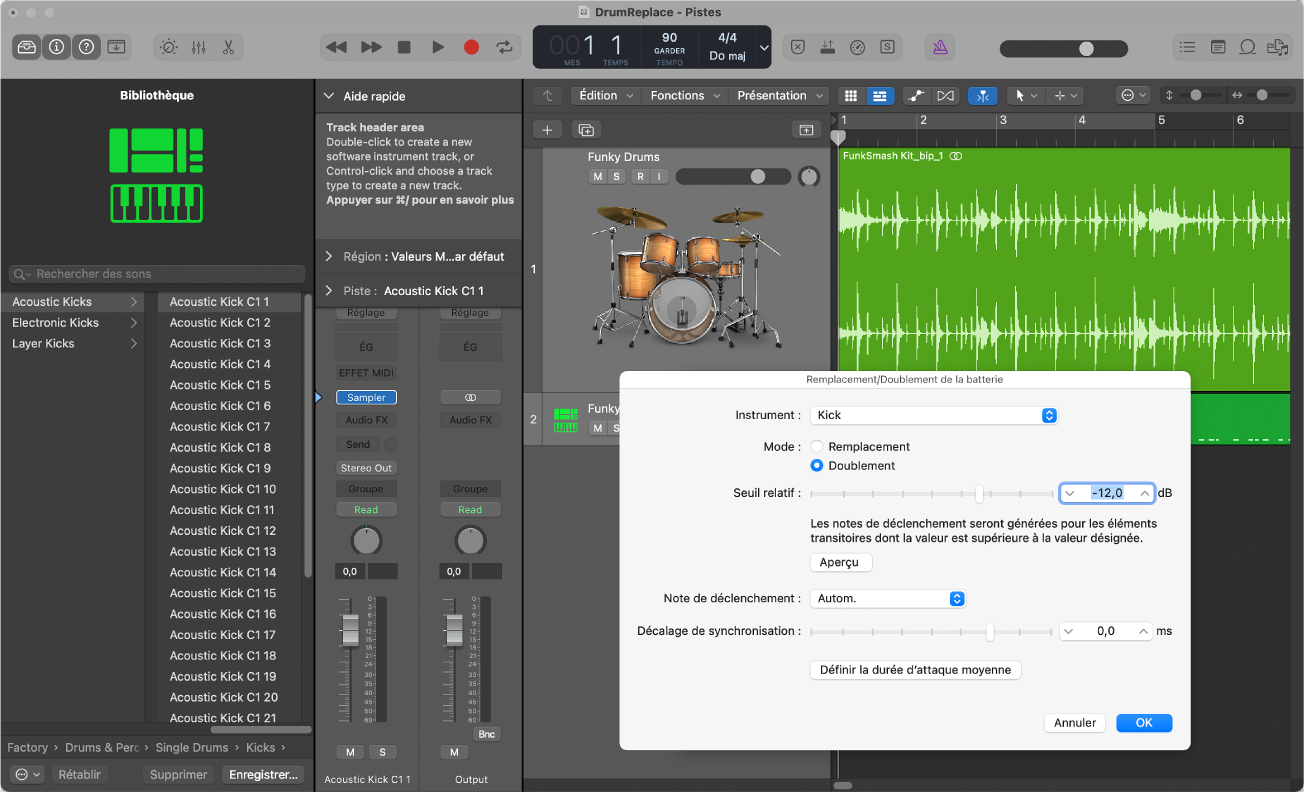The width and height of the screenshot is (1306, 795).
Task: Click the Sampler instrument slot
Action: 366,398
